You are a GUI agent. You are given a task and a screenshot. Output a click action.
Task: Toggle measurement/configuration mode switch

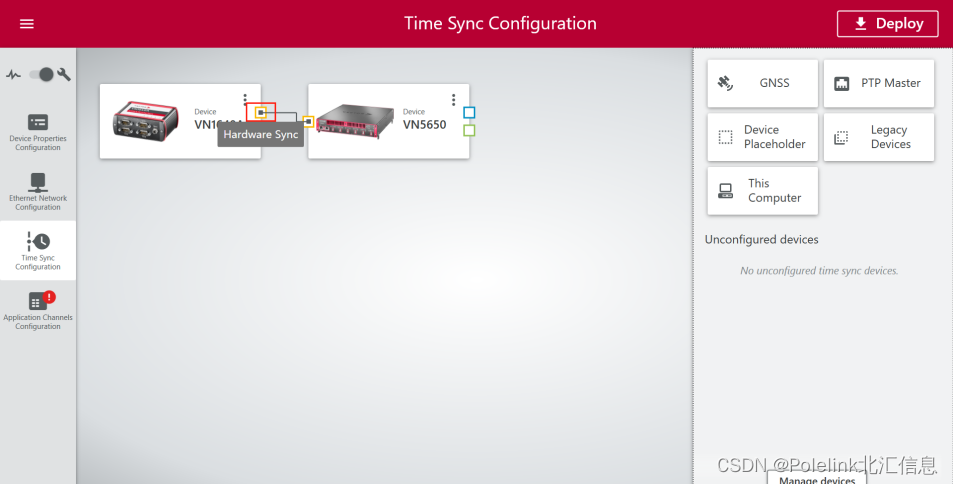point(41,74)
